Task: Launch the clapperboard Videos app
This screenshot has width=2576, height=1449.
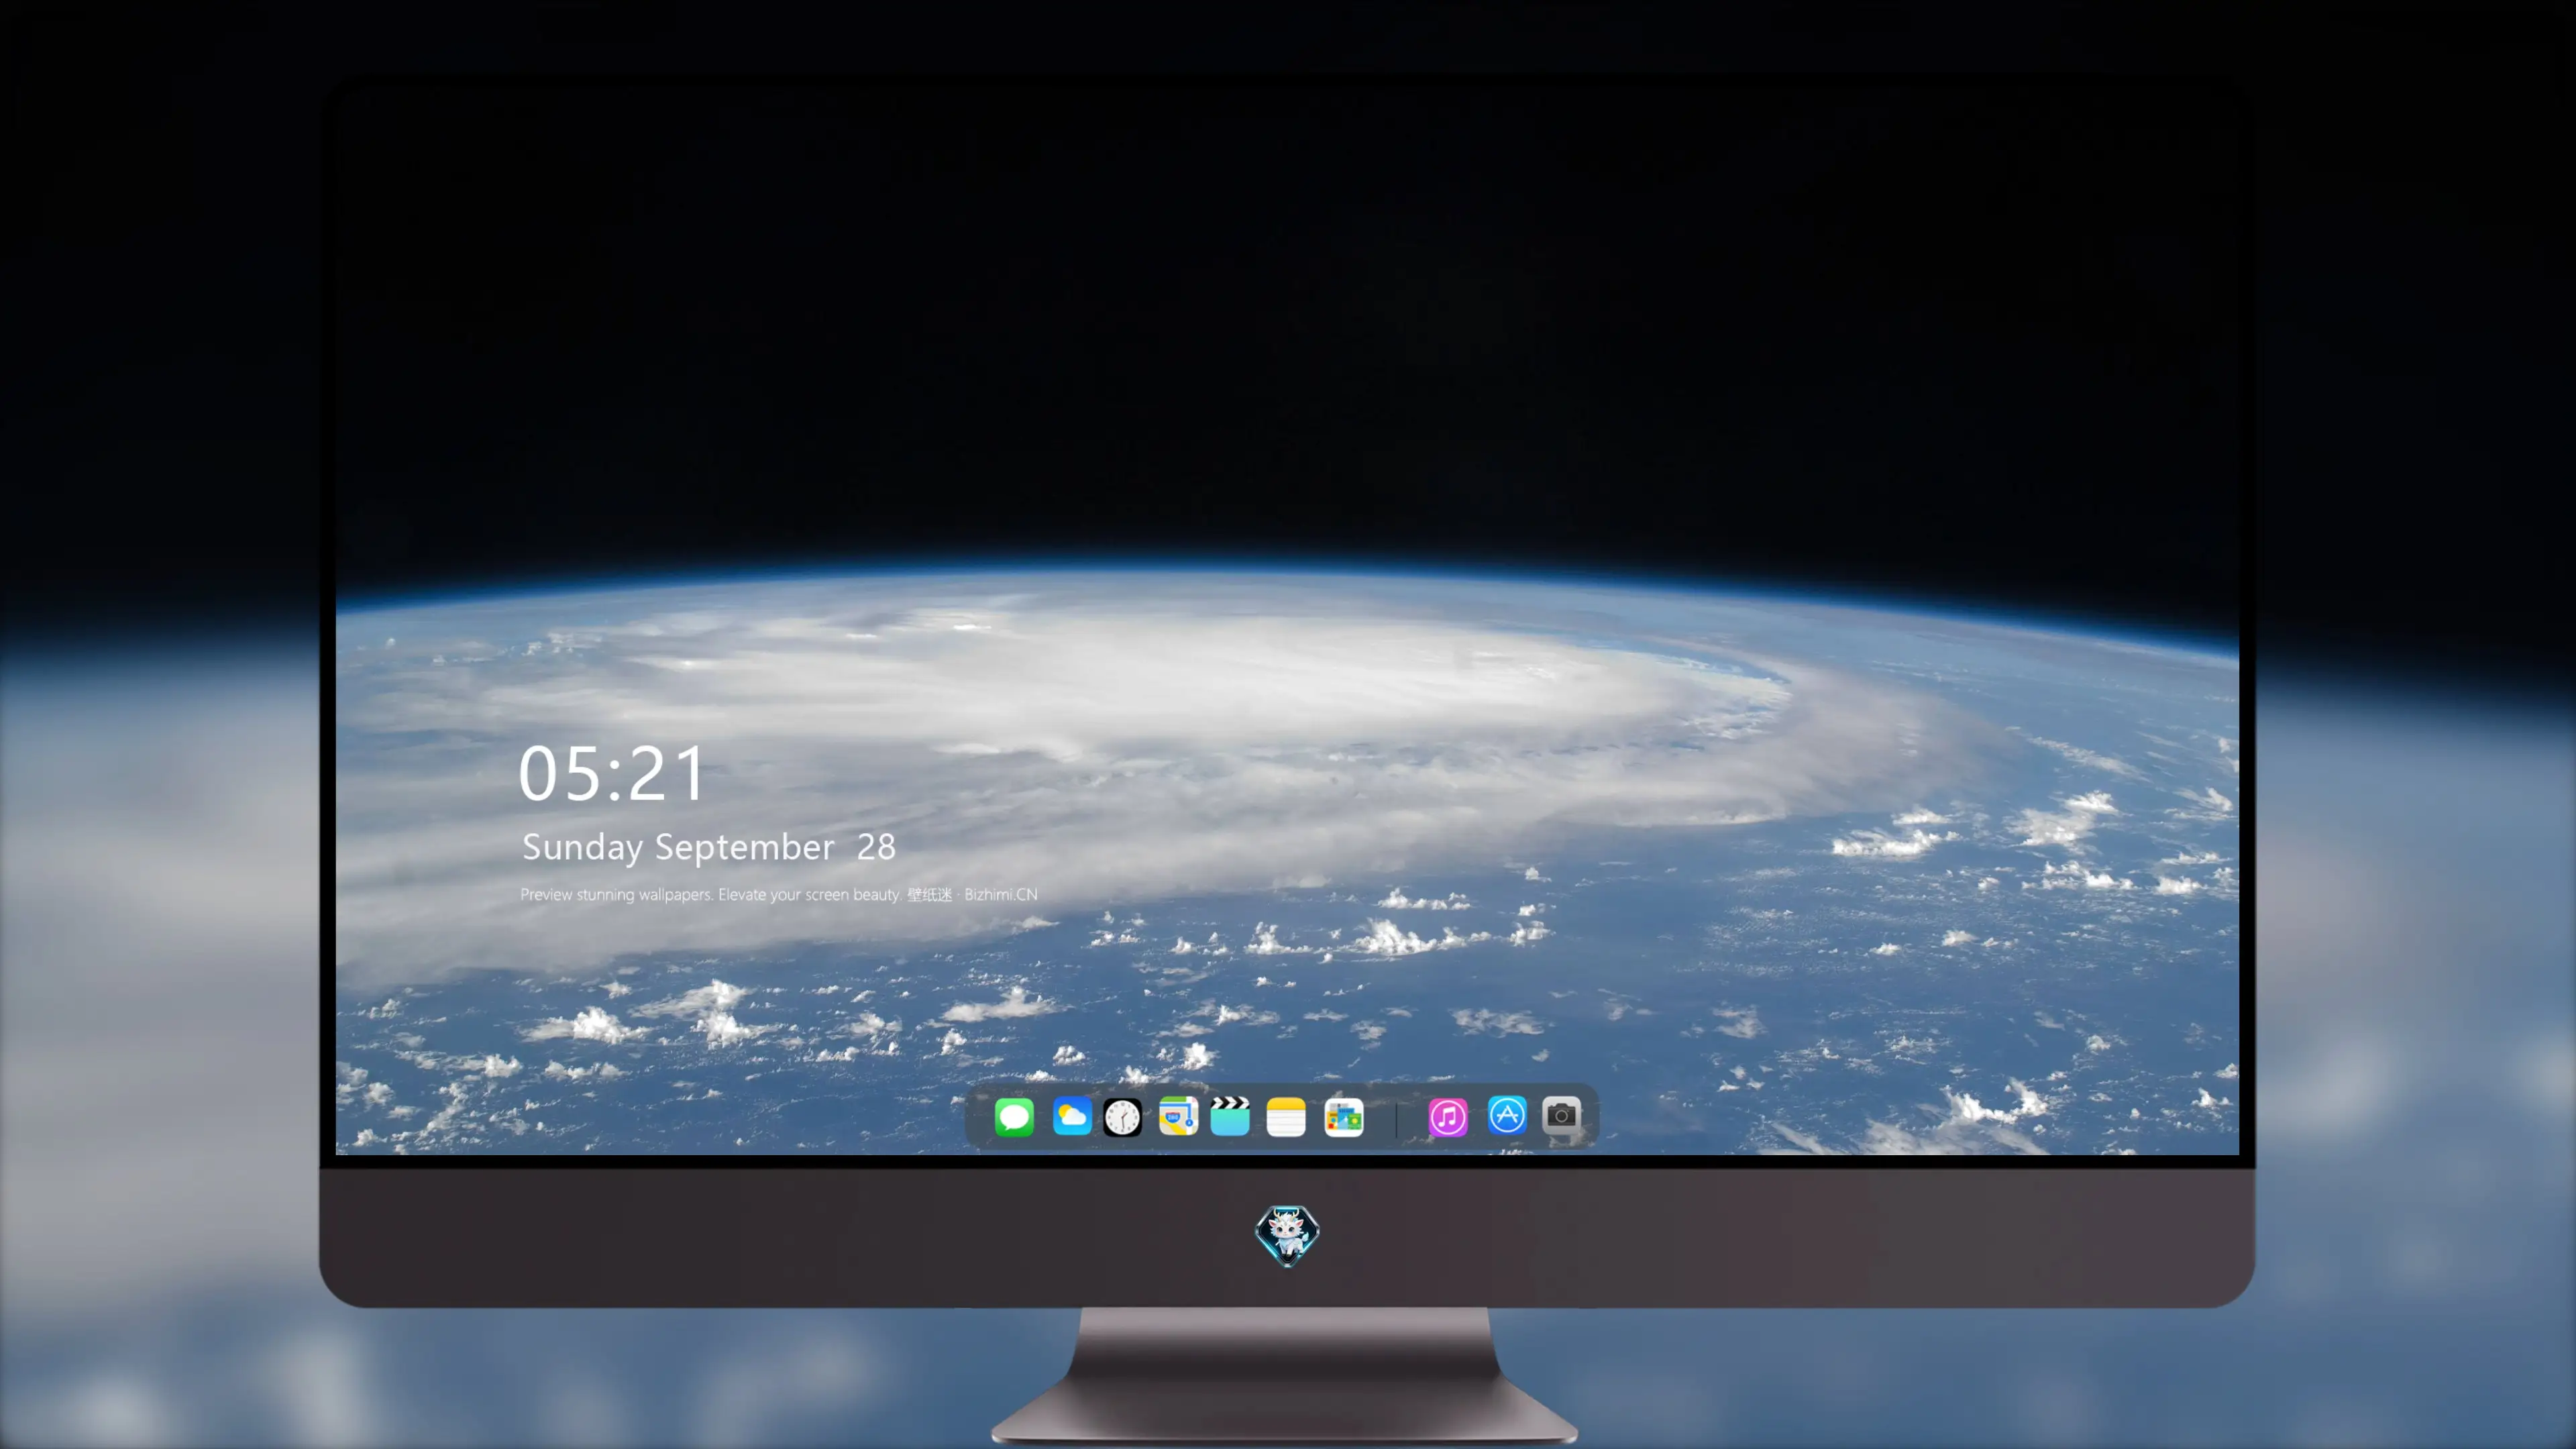Action: (1230, 1116)
